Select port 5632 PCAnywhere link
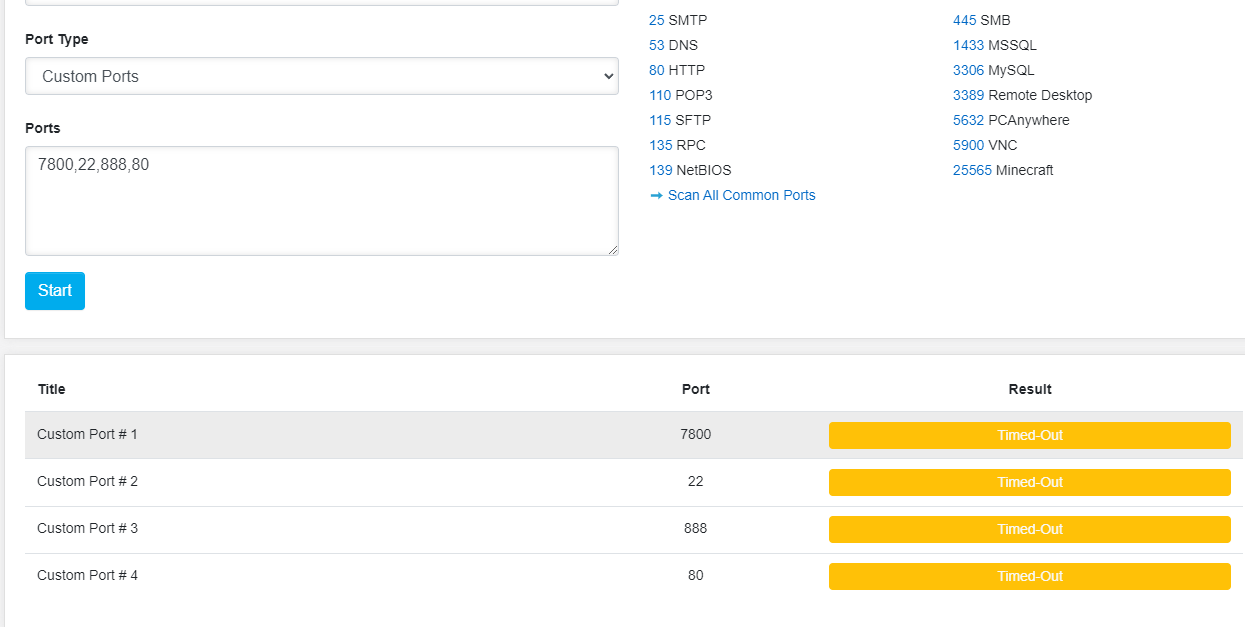1245x627 pixels. pyautogui.click(x=968, y=120)
